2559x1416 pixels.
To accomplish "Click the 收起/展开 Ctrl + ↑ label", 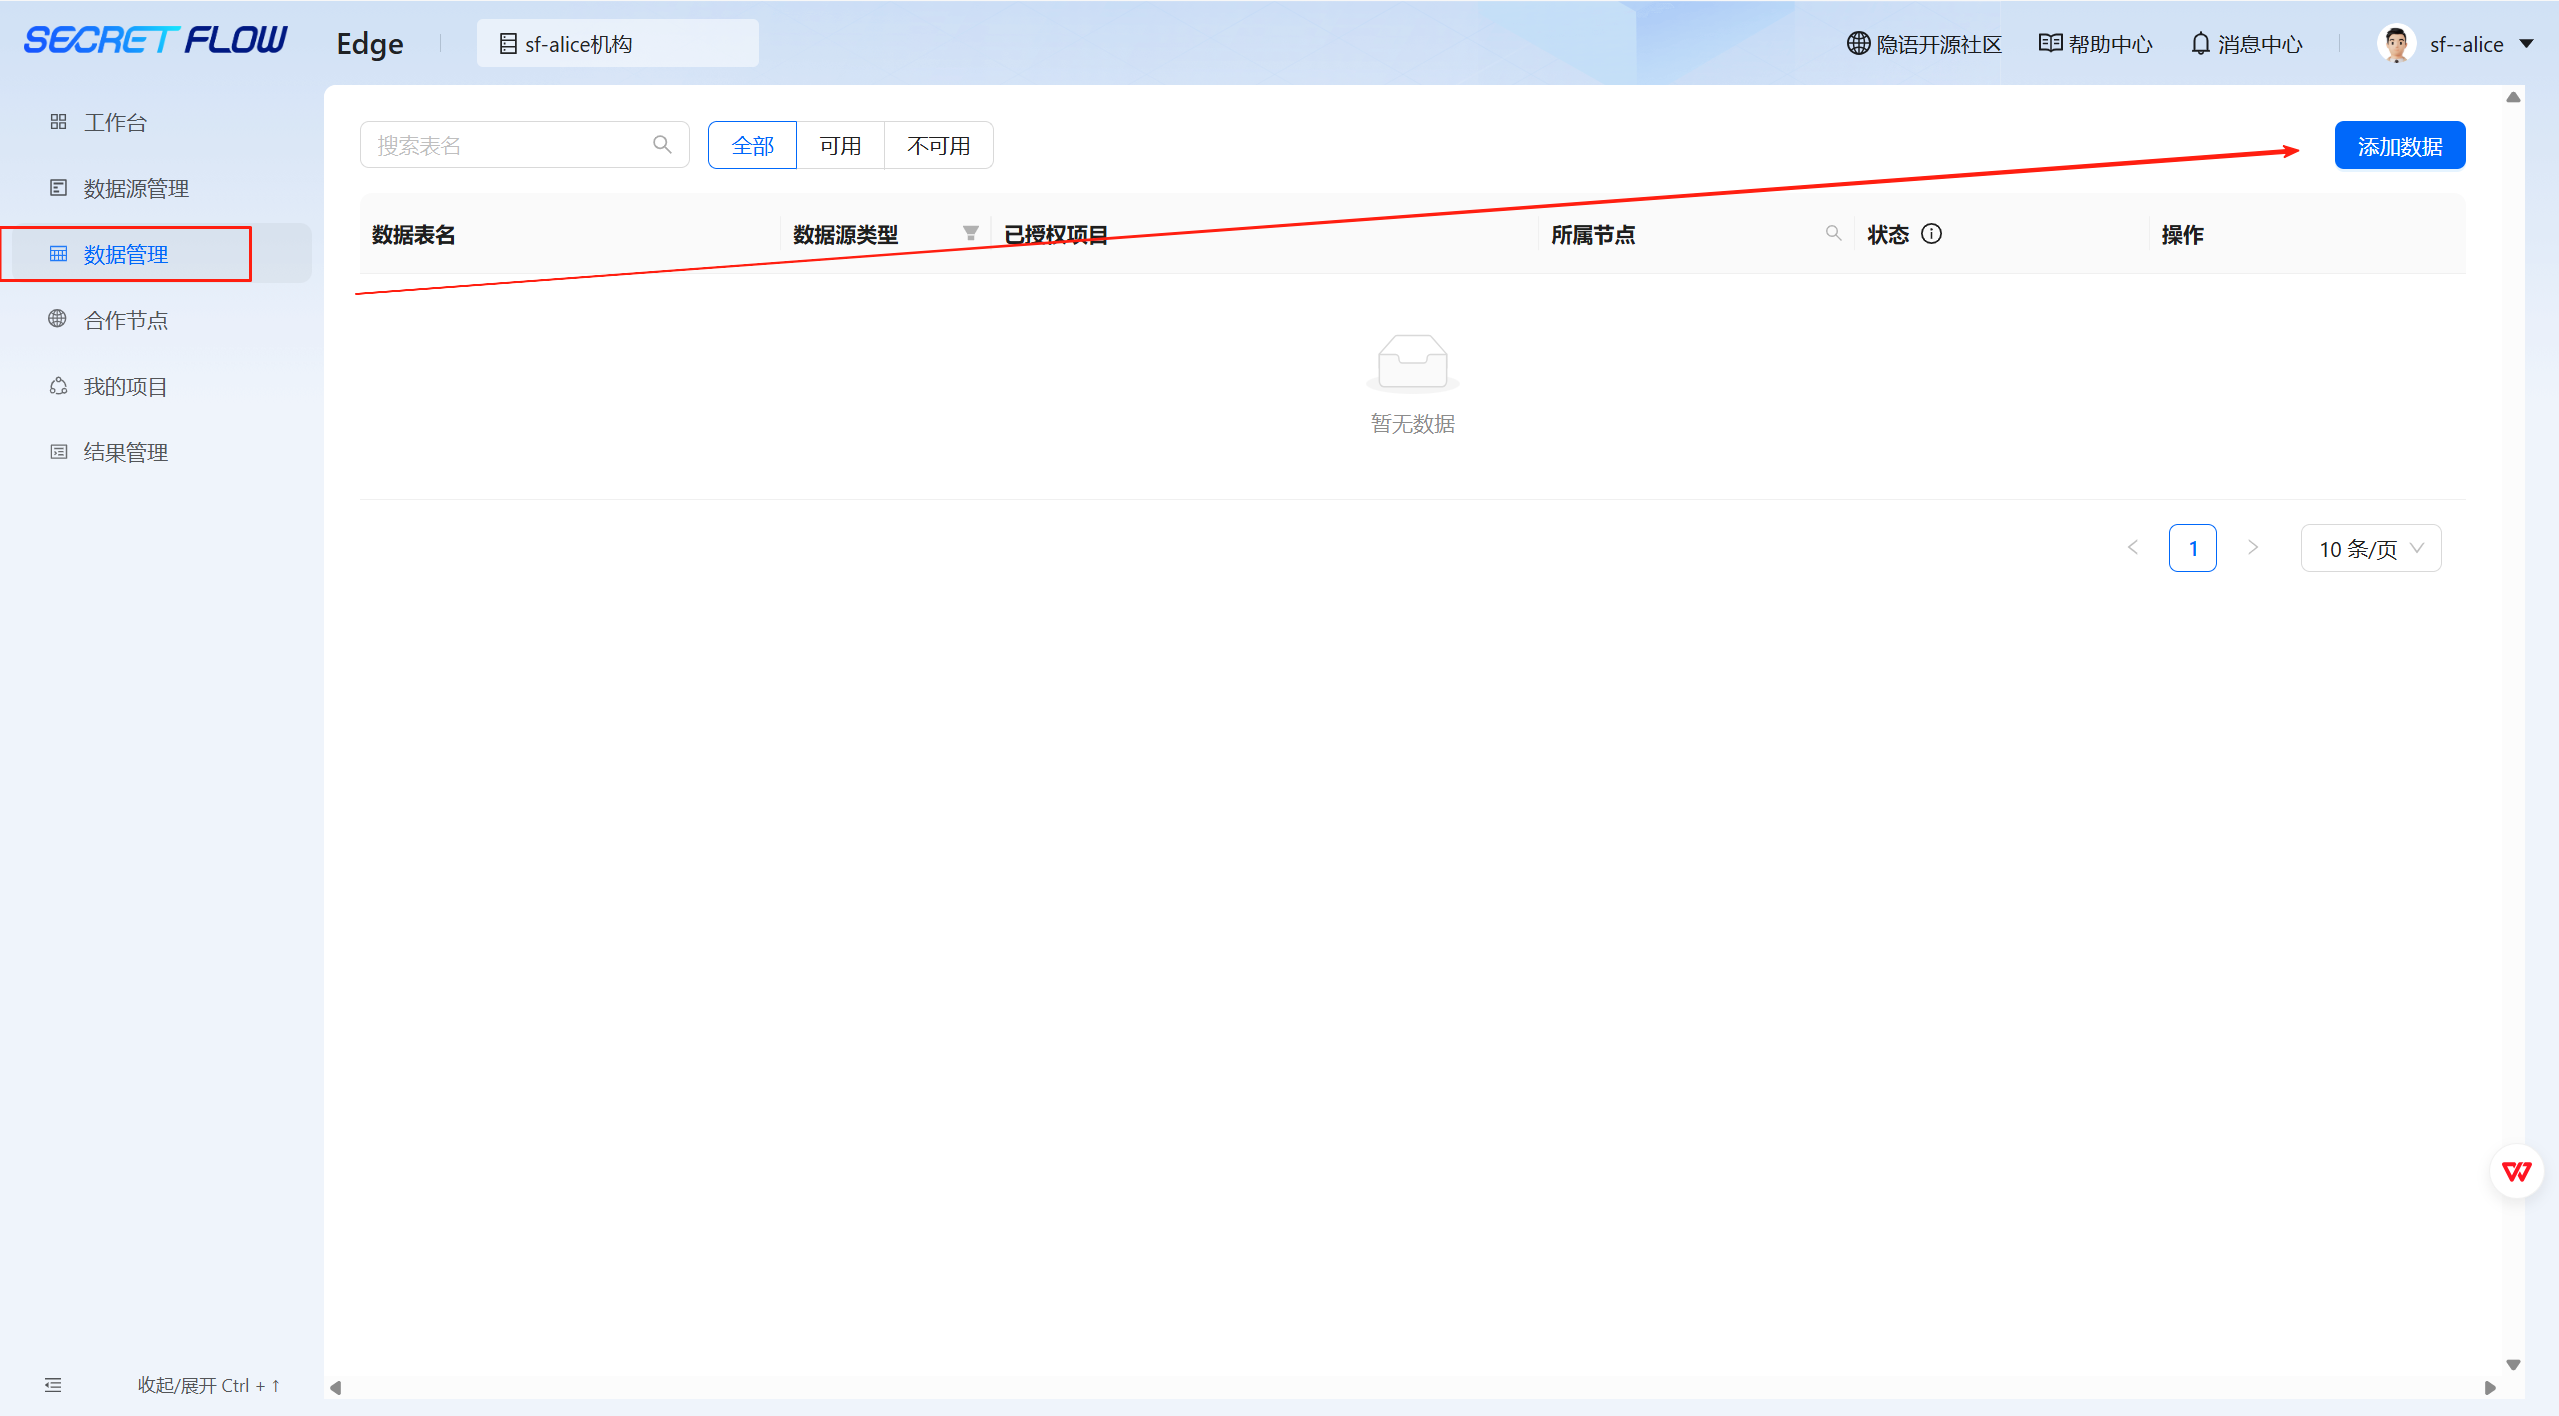I will click(x=209, y=1385).
